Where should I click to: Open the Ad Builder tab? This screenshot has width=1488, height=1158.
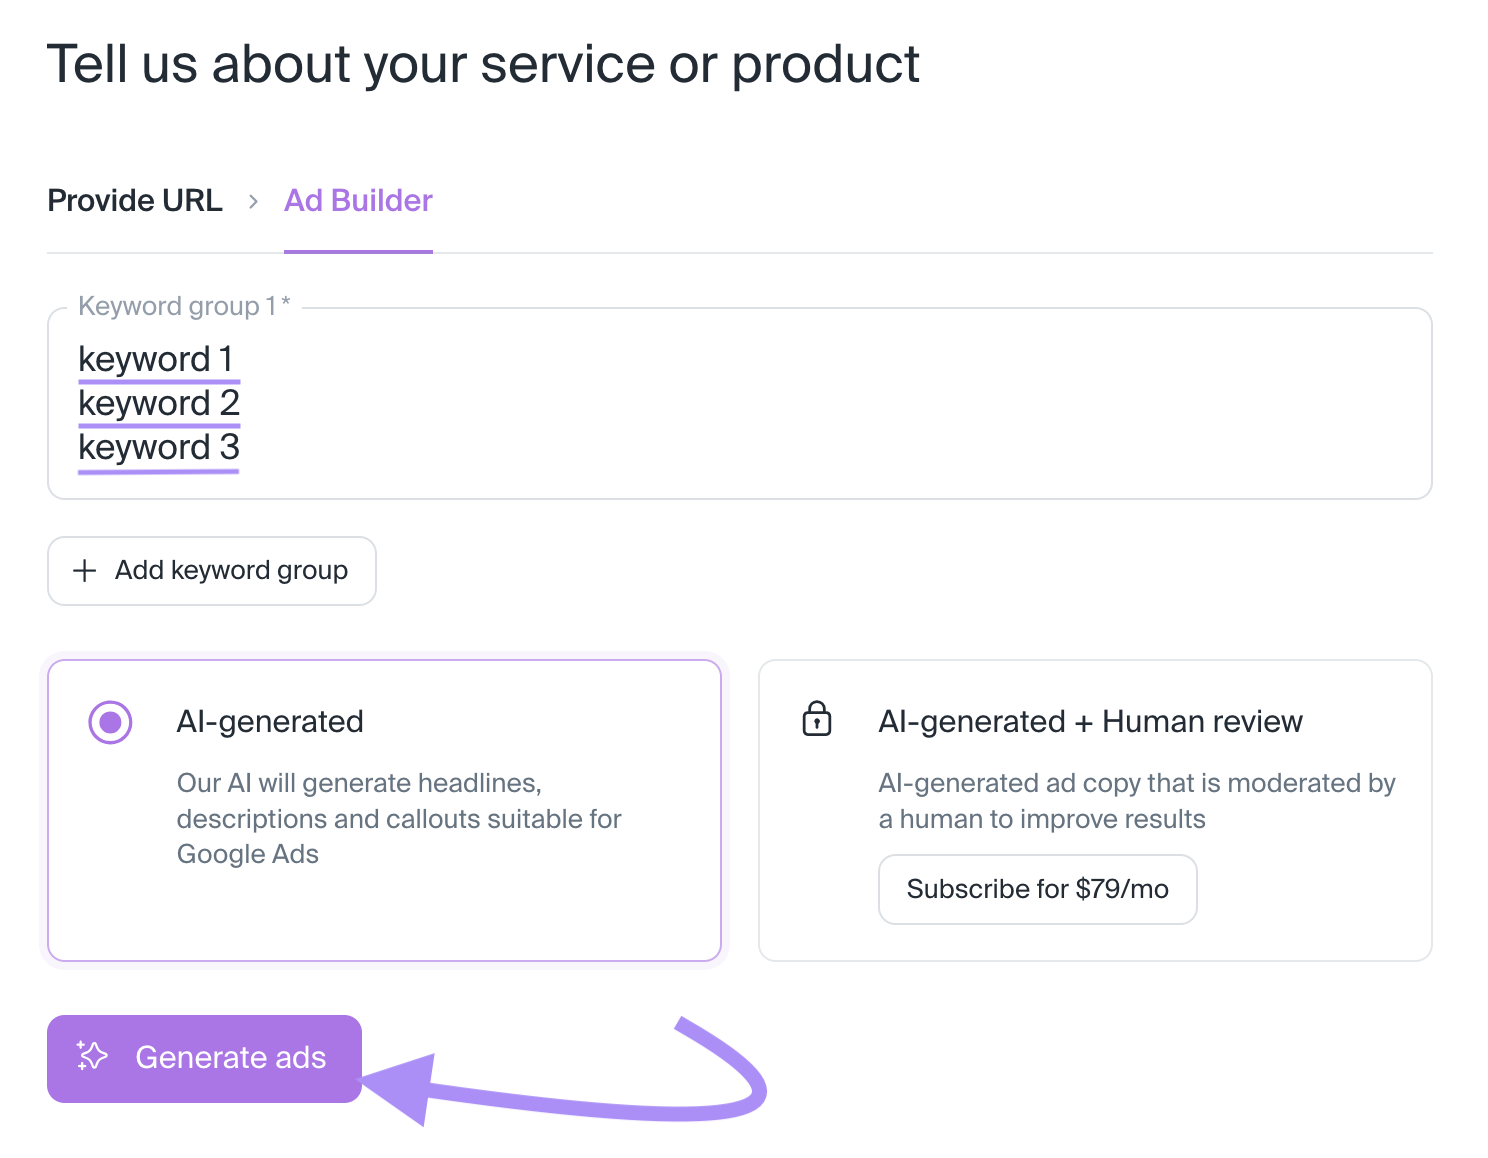pos(357,201)
